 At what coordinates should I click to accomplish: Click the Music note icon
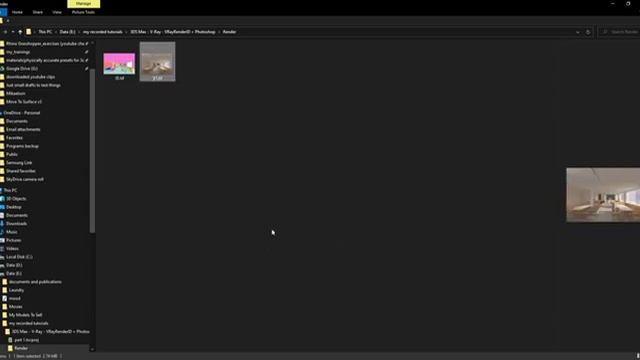2,232
